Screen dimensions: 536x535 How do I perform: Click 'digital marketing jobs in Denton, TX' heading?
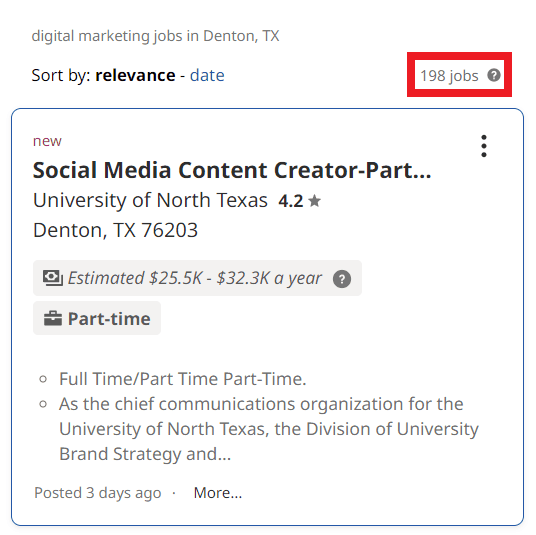[156, 36]
